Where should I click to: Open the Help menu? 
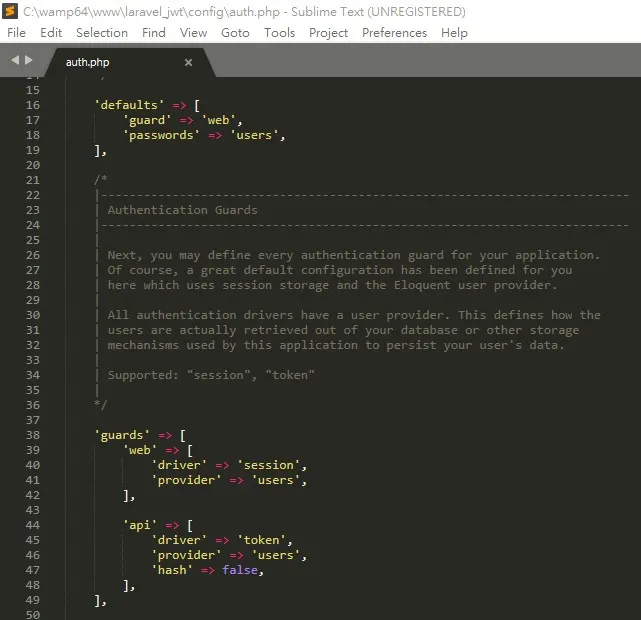coord(454,33)
